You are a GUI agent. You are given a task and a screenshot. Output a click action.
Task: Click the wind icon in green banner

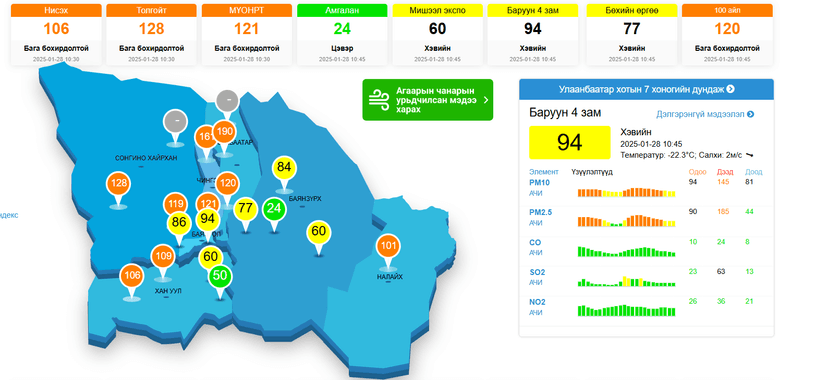(x=378, y=100)
